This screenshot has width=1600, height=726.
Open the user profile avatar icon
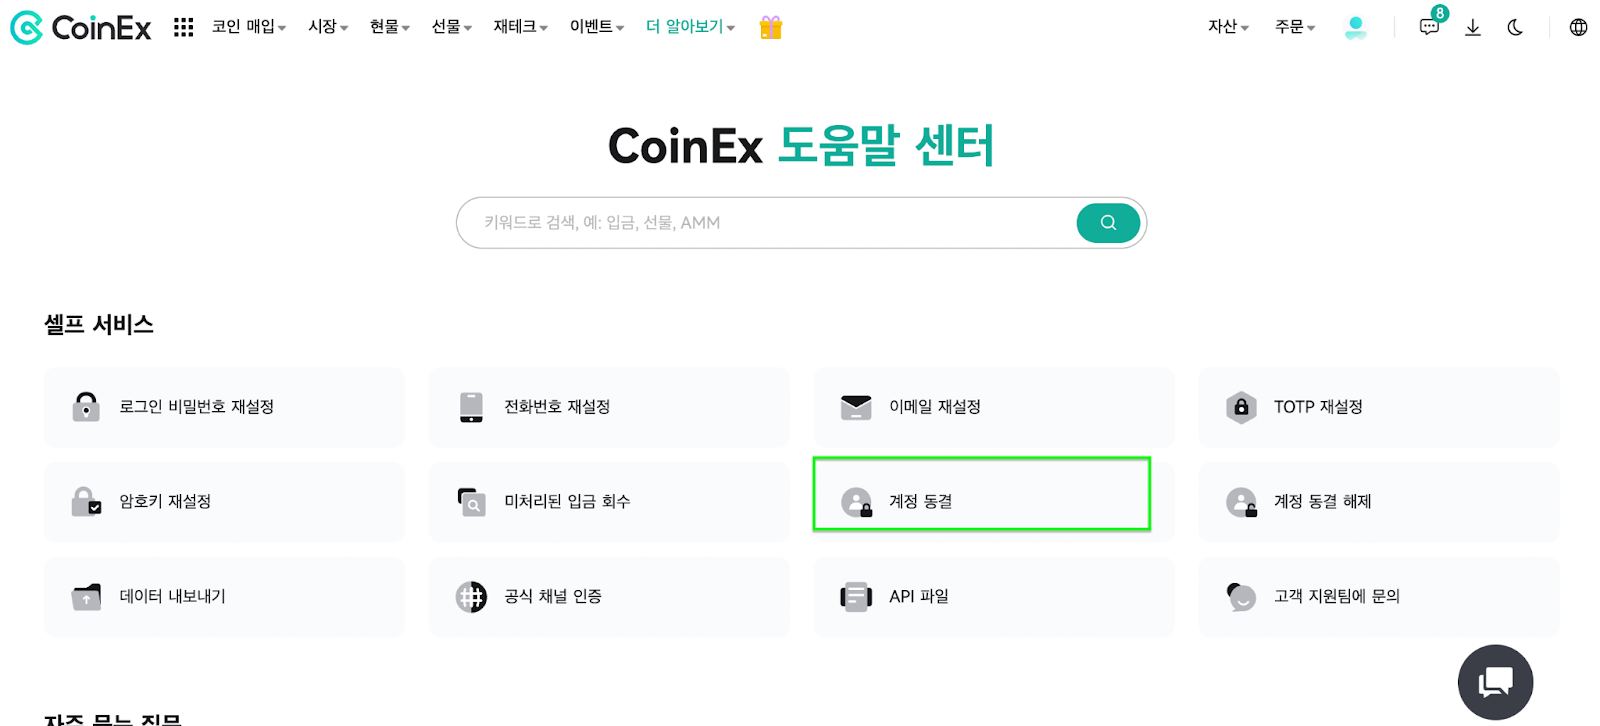[1355, 28]
